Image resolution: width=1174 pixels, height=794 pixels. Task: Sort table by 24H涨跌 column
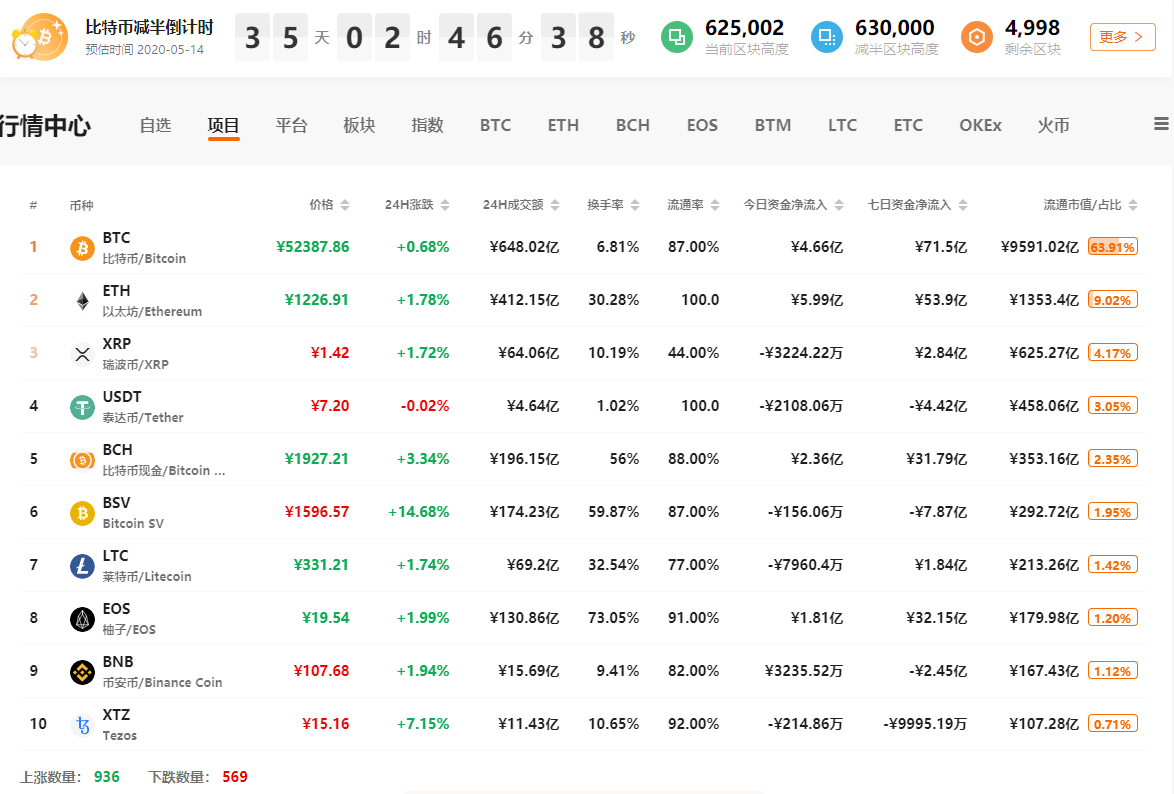417,204
